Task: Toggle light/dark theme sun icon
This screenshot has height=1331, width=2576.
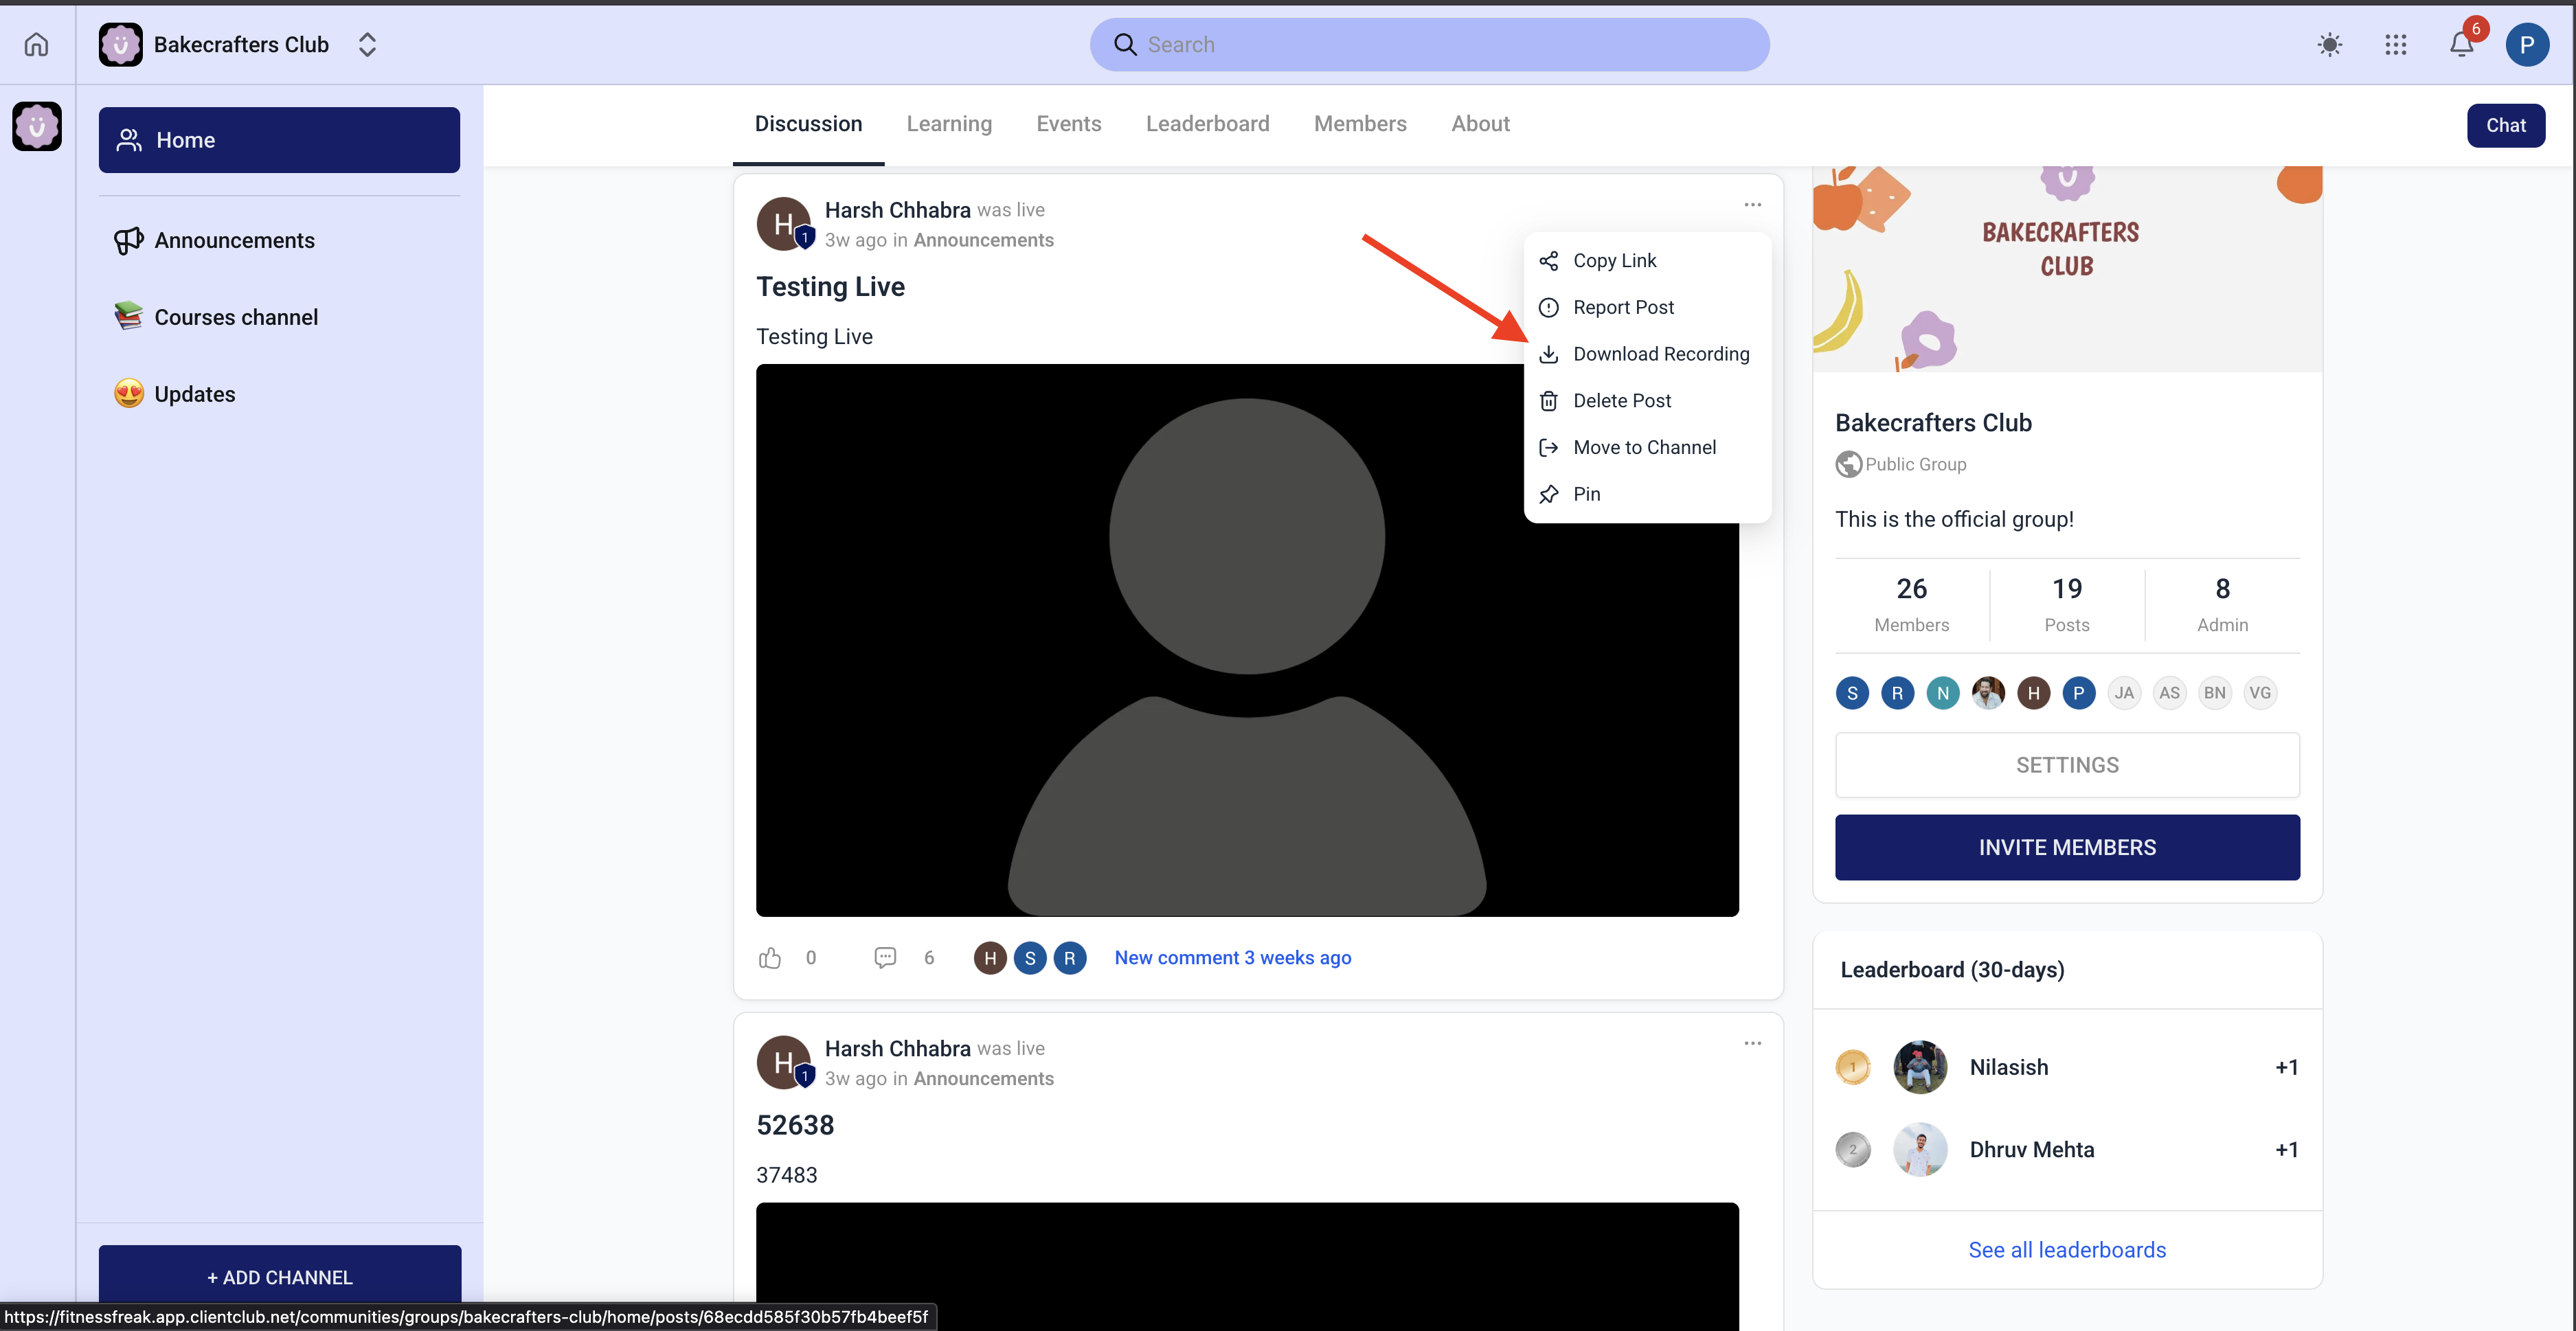Action: (2329, 44)
